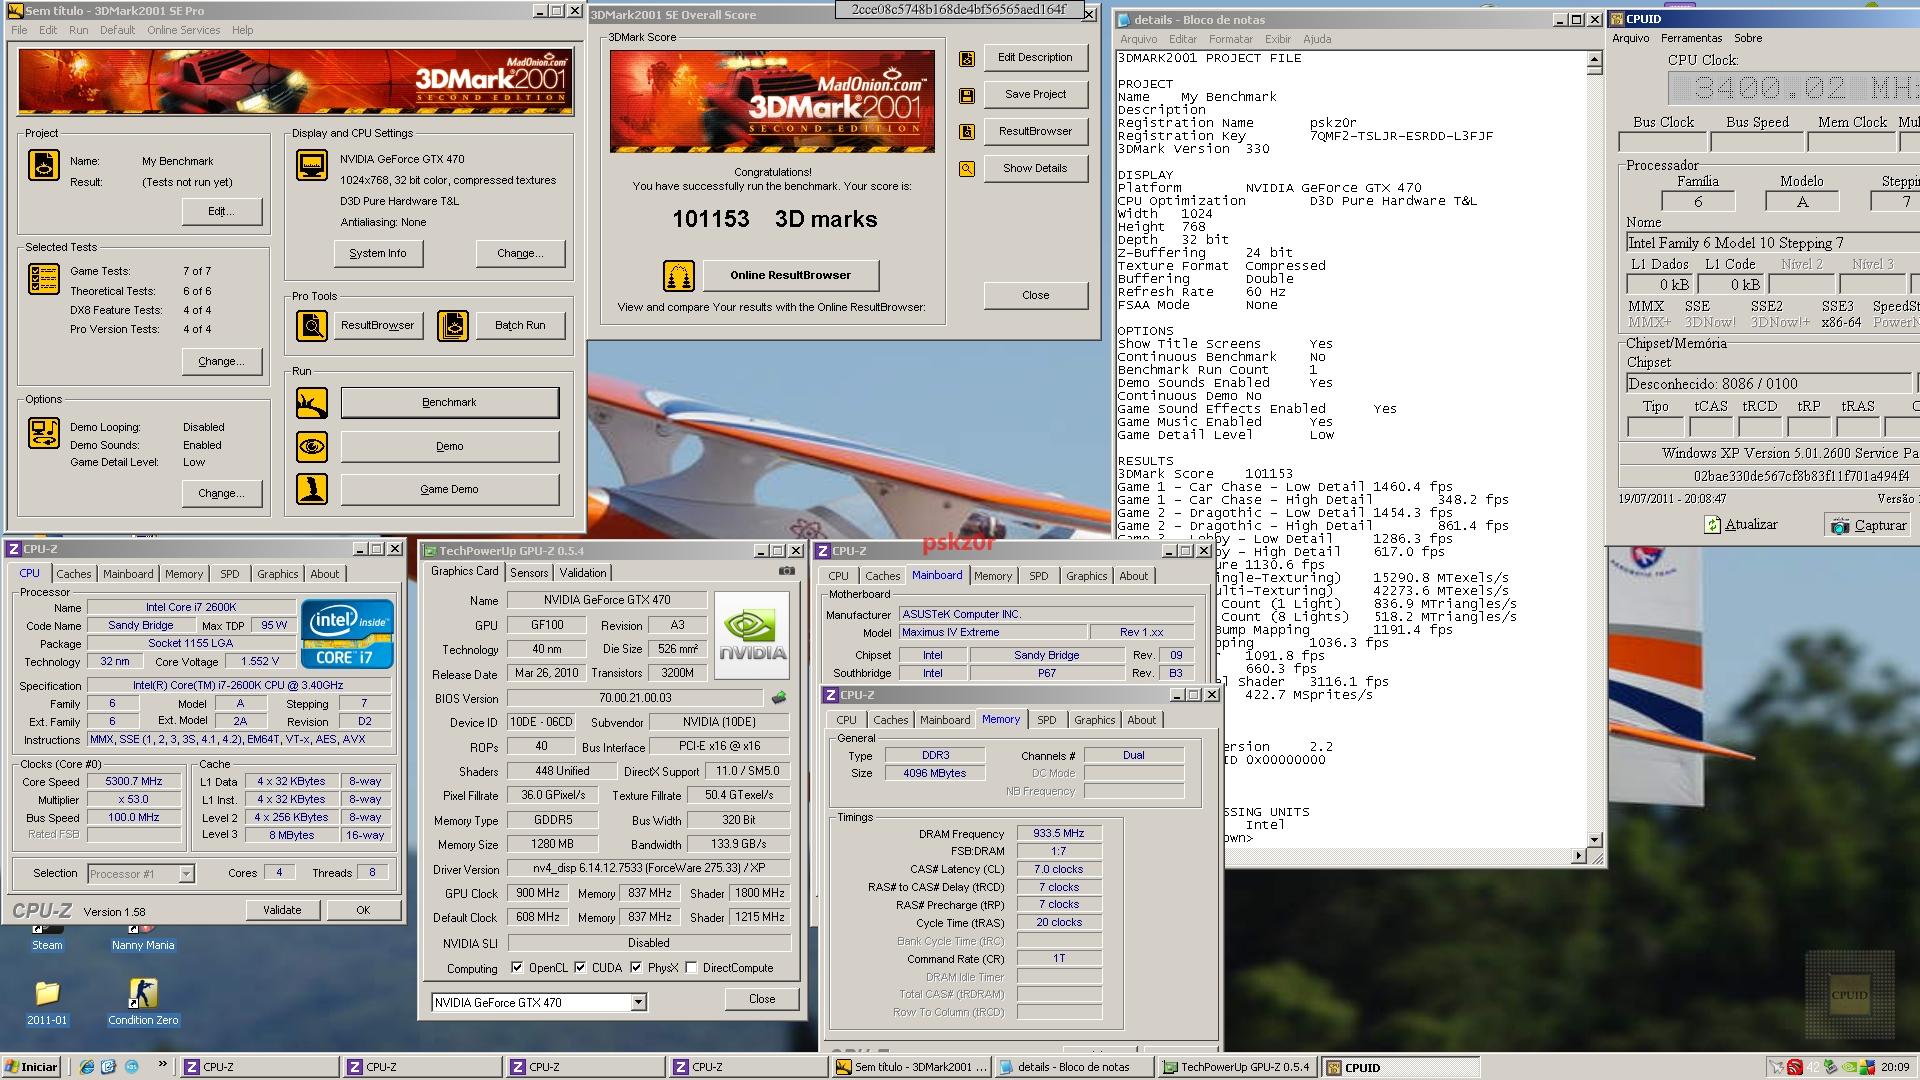The width and height of the screenshot is (1920, 1080).
Task: Open the Processor #1 Selection dropdown in CPU-Z
Action: (186, 874)
